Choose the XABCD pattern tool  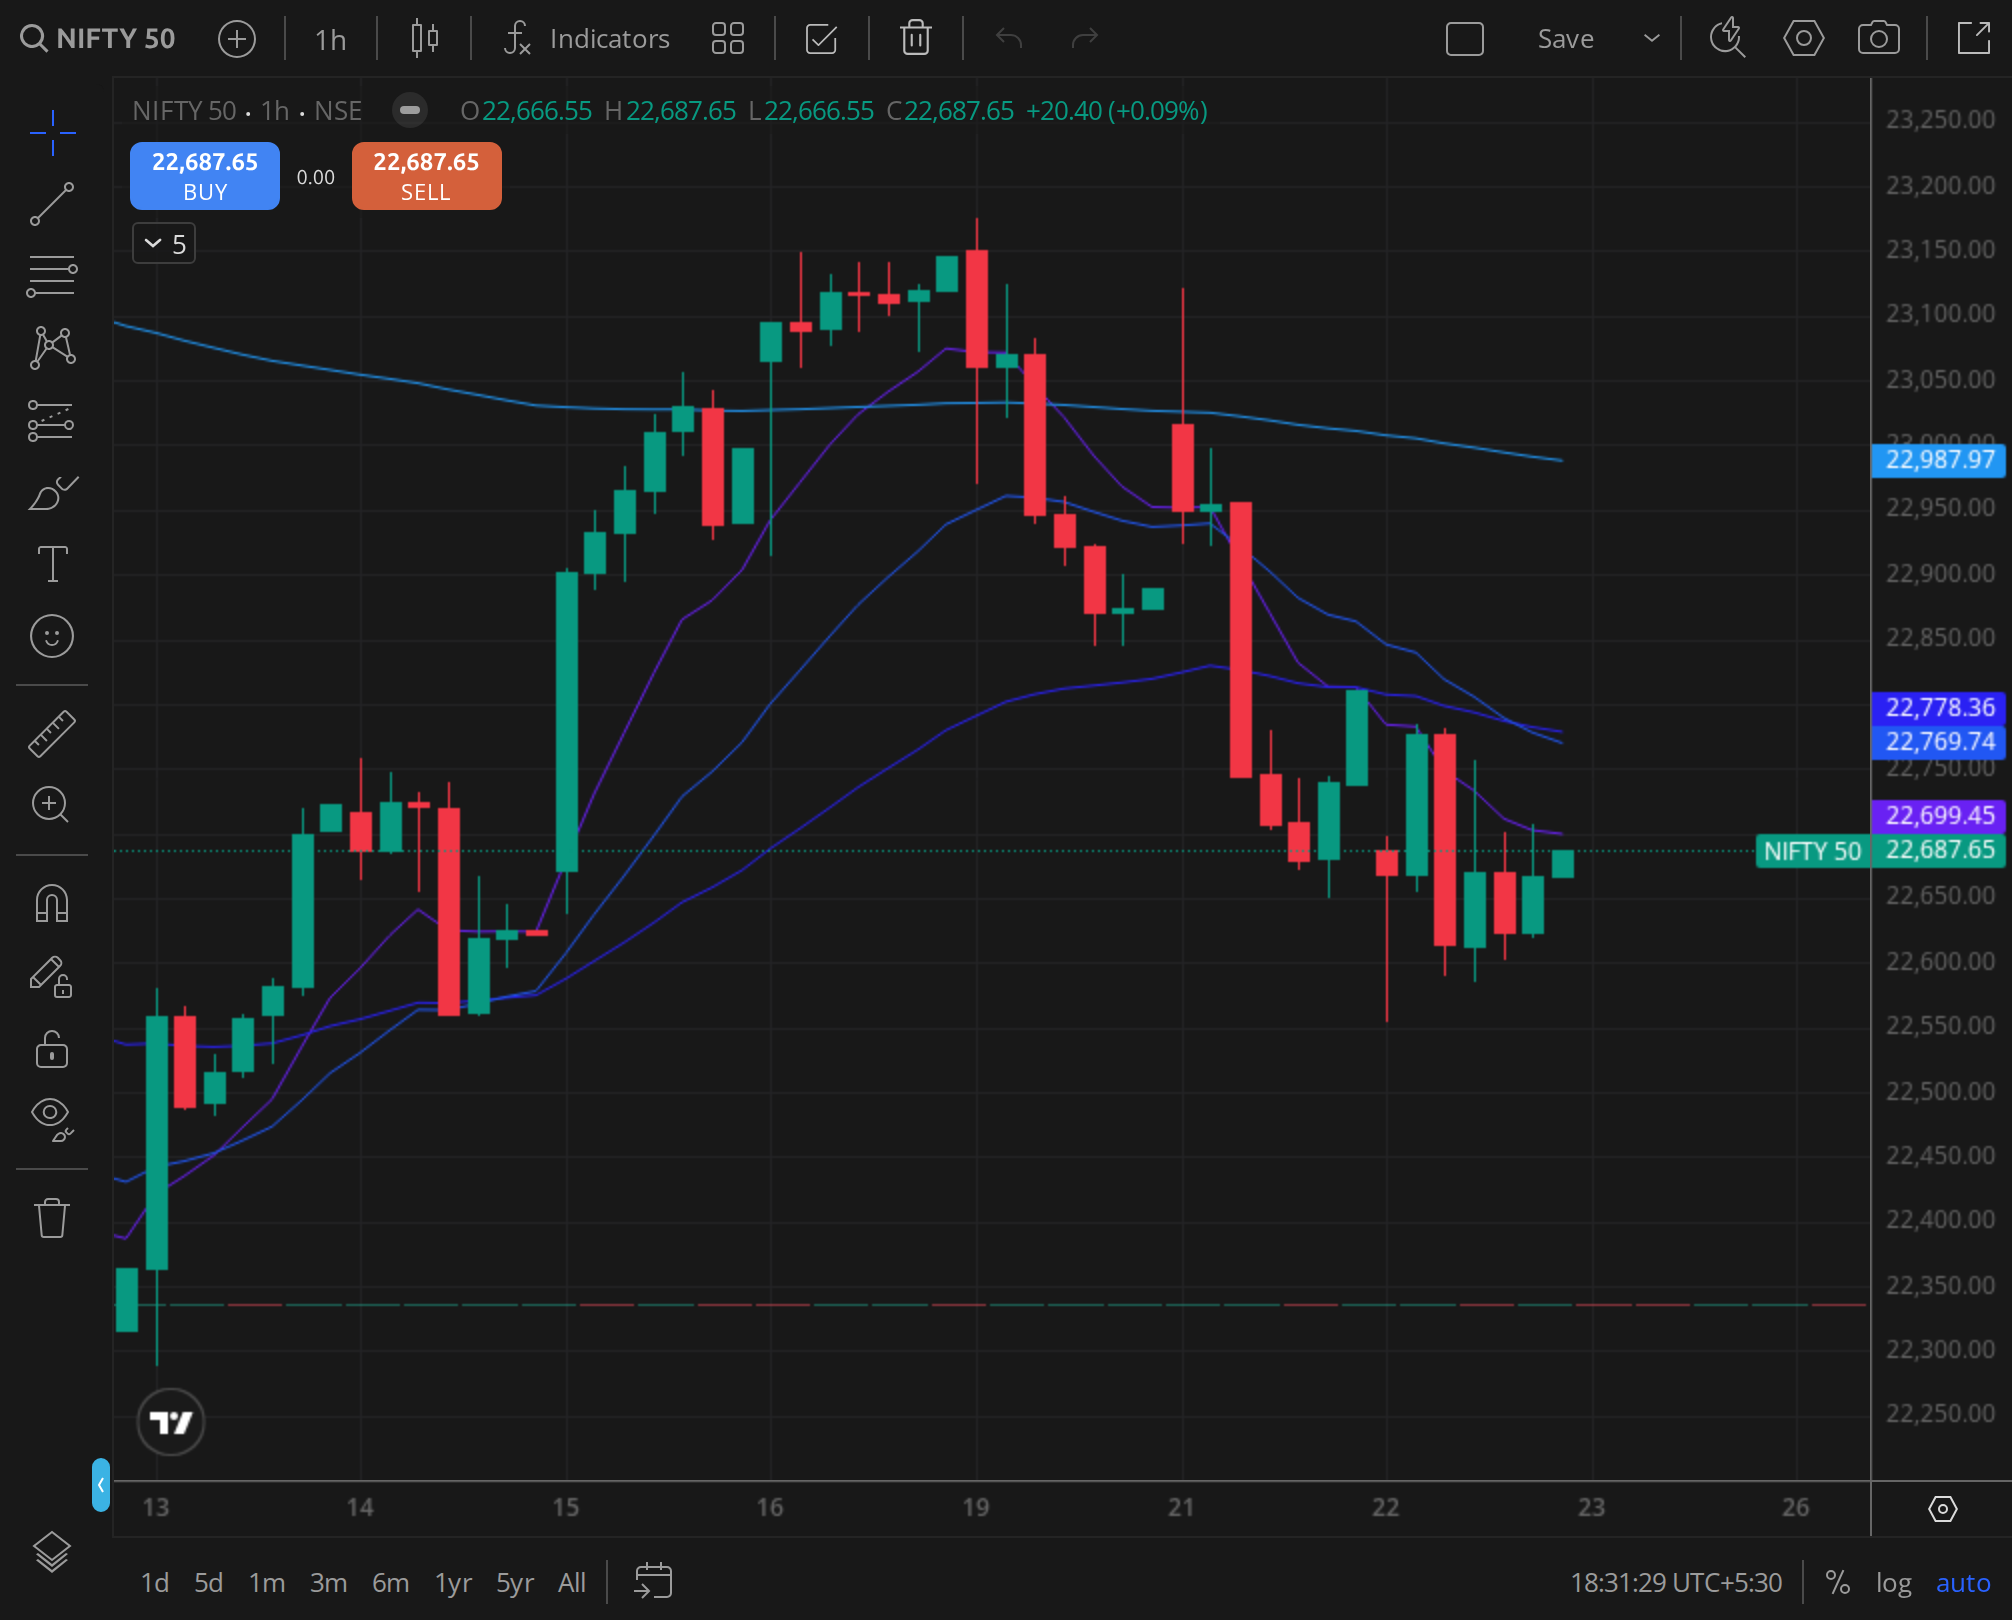tap(52, 348)
